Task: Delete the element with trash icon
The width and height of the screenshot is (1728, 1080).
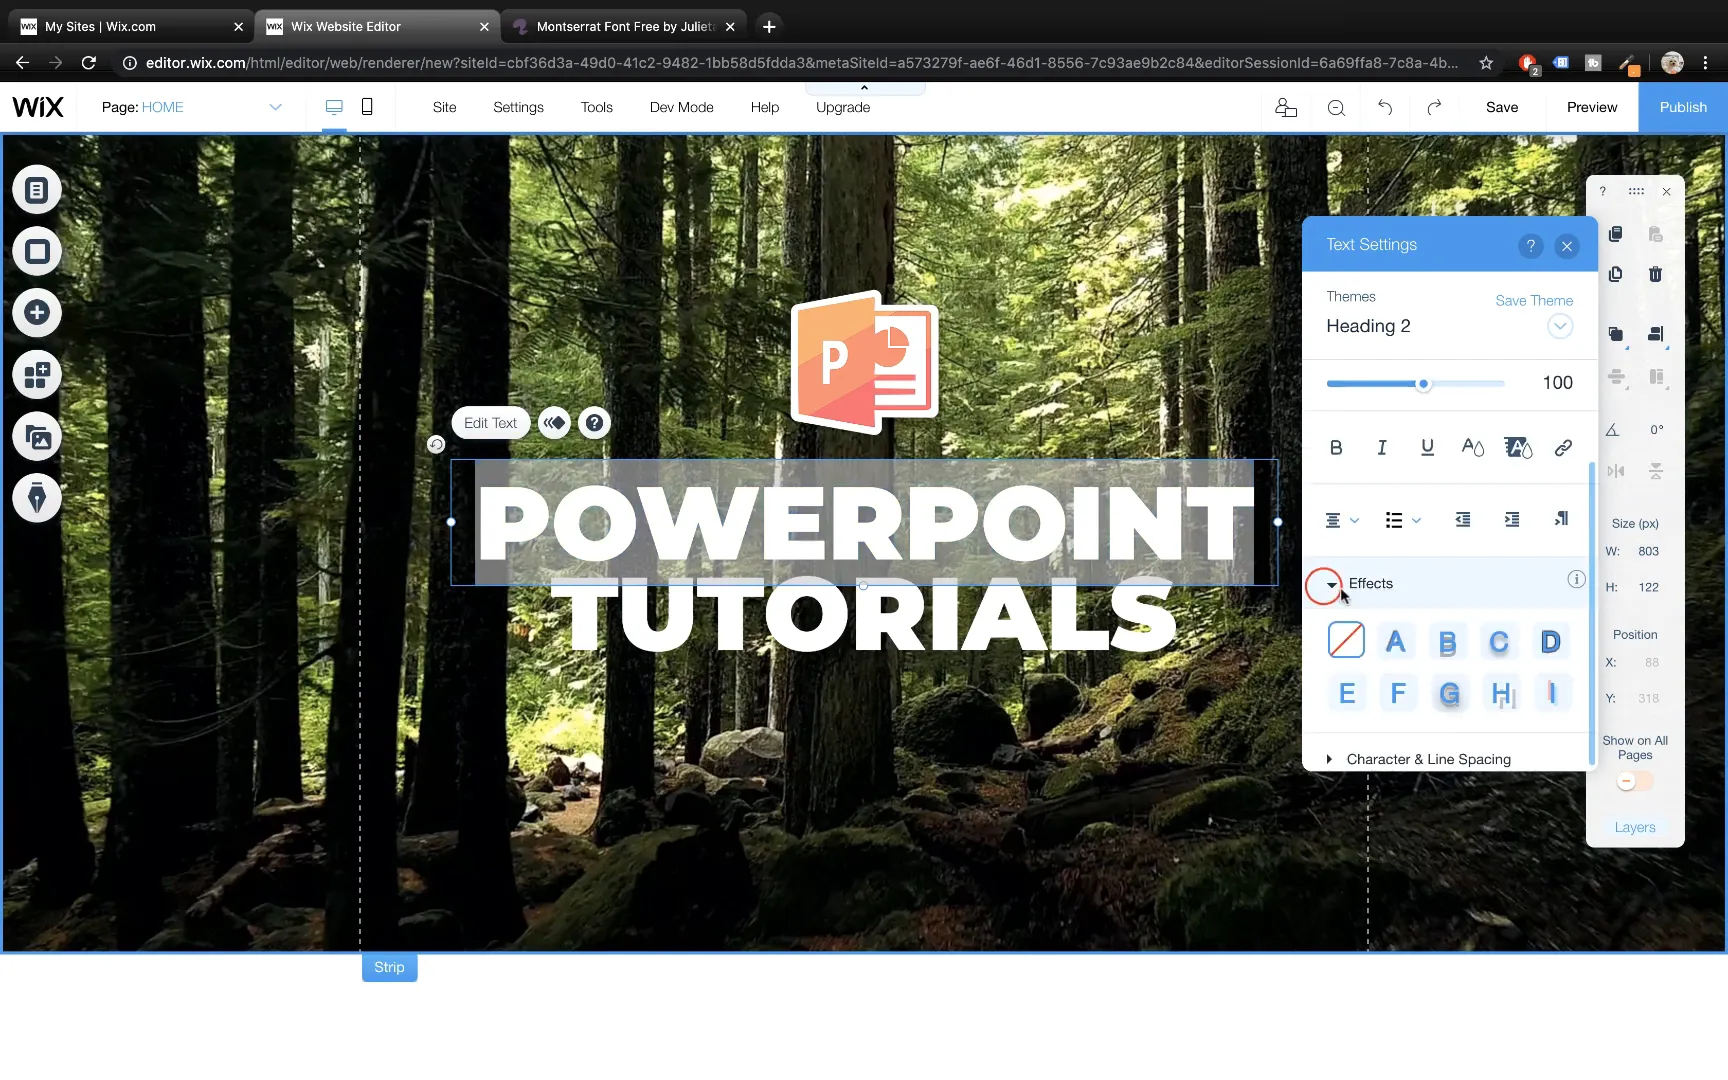Action: (1655, 274)
